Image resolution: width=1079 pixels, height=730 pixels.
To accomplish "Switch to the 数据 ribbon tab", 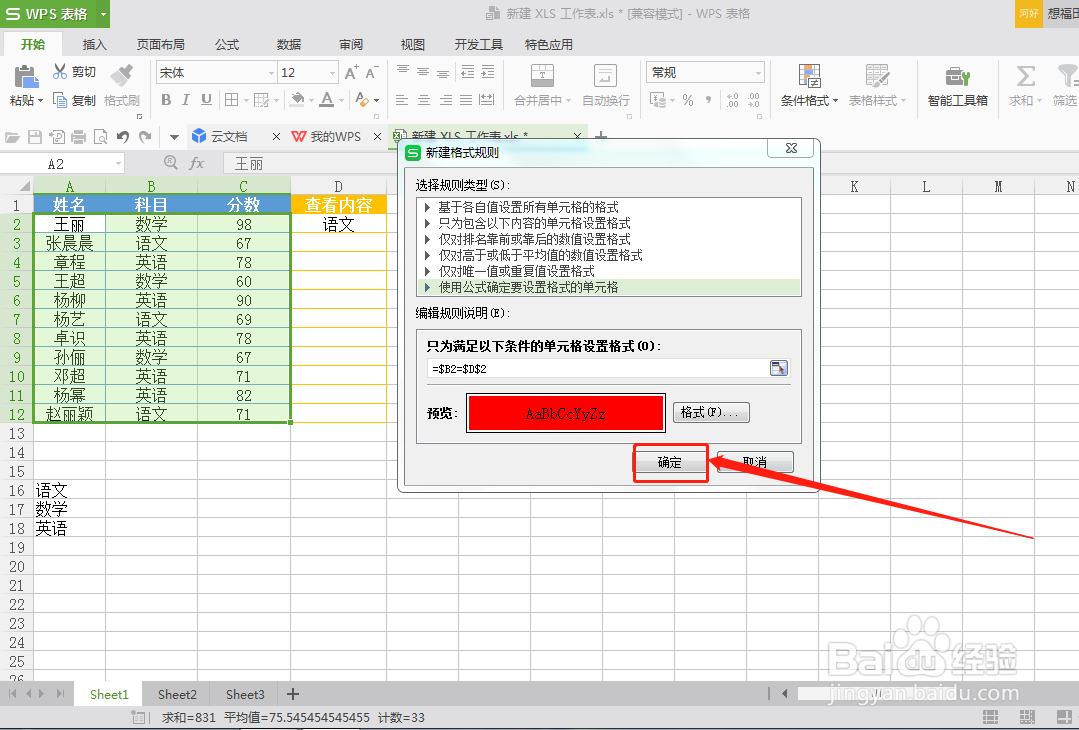I will pos(288,45).
